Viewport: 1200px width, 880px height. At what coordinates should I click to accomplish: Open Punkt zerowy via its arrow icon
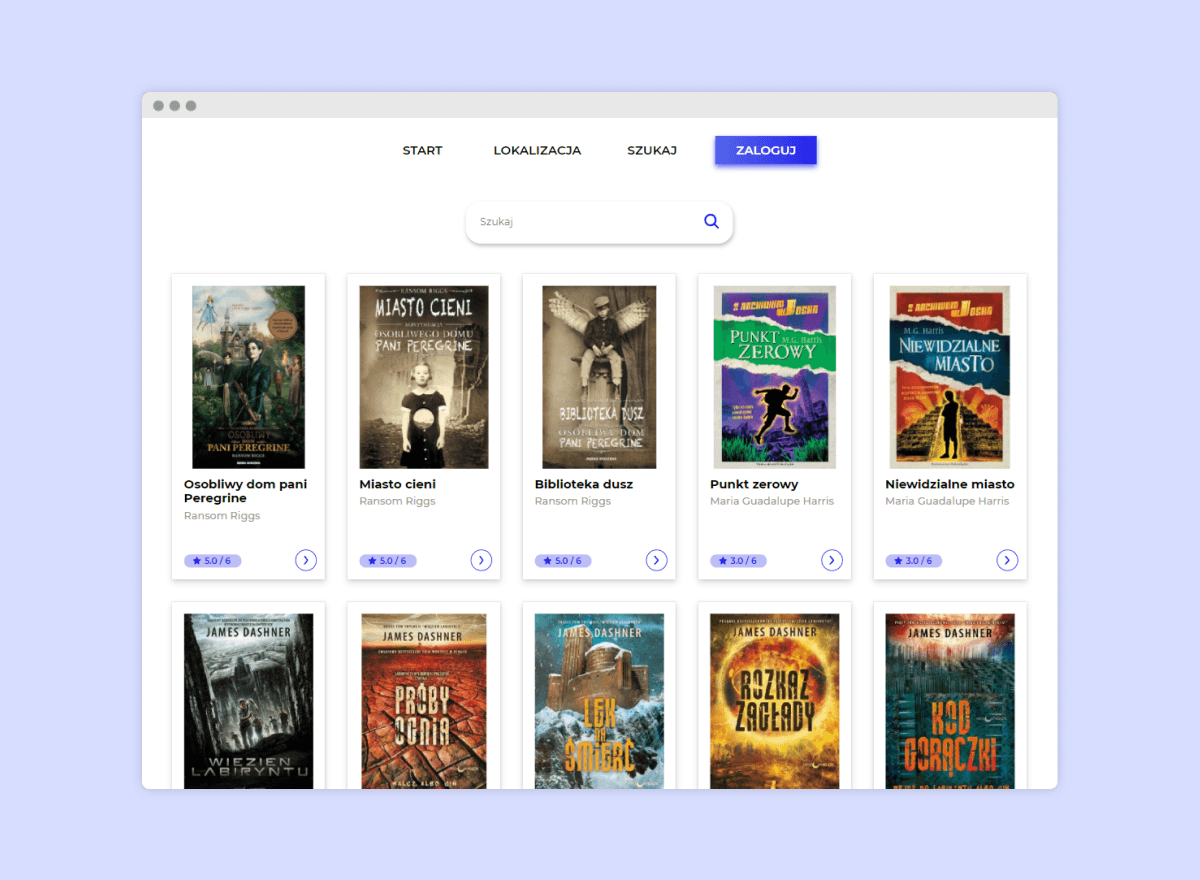[832, 560]
